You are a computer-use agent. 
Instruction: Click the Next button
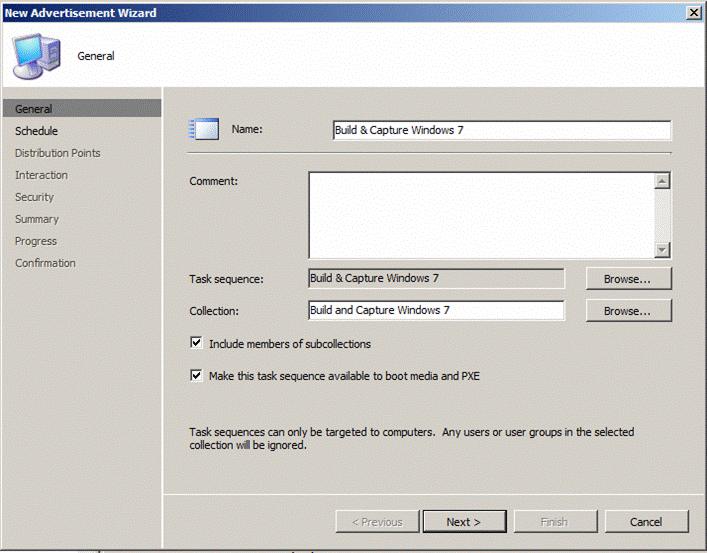463,522
